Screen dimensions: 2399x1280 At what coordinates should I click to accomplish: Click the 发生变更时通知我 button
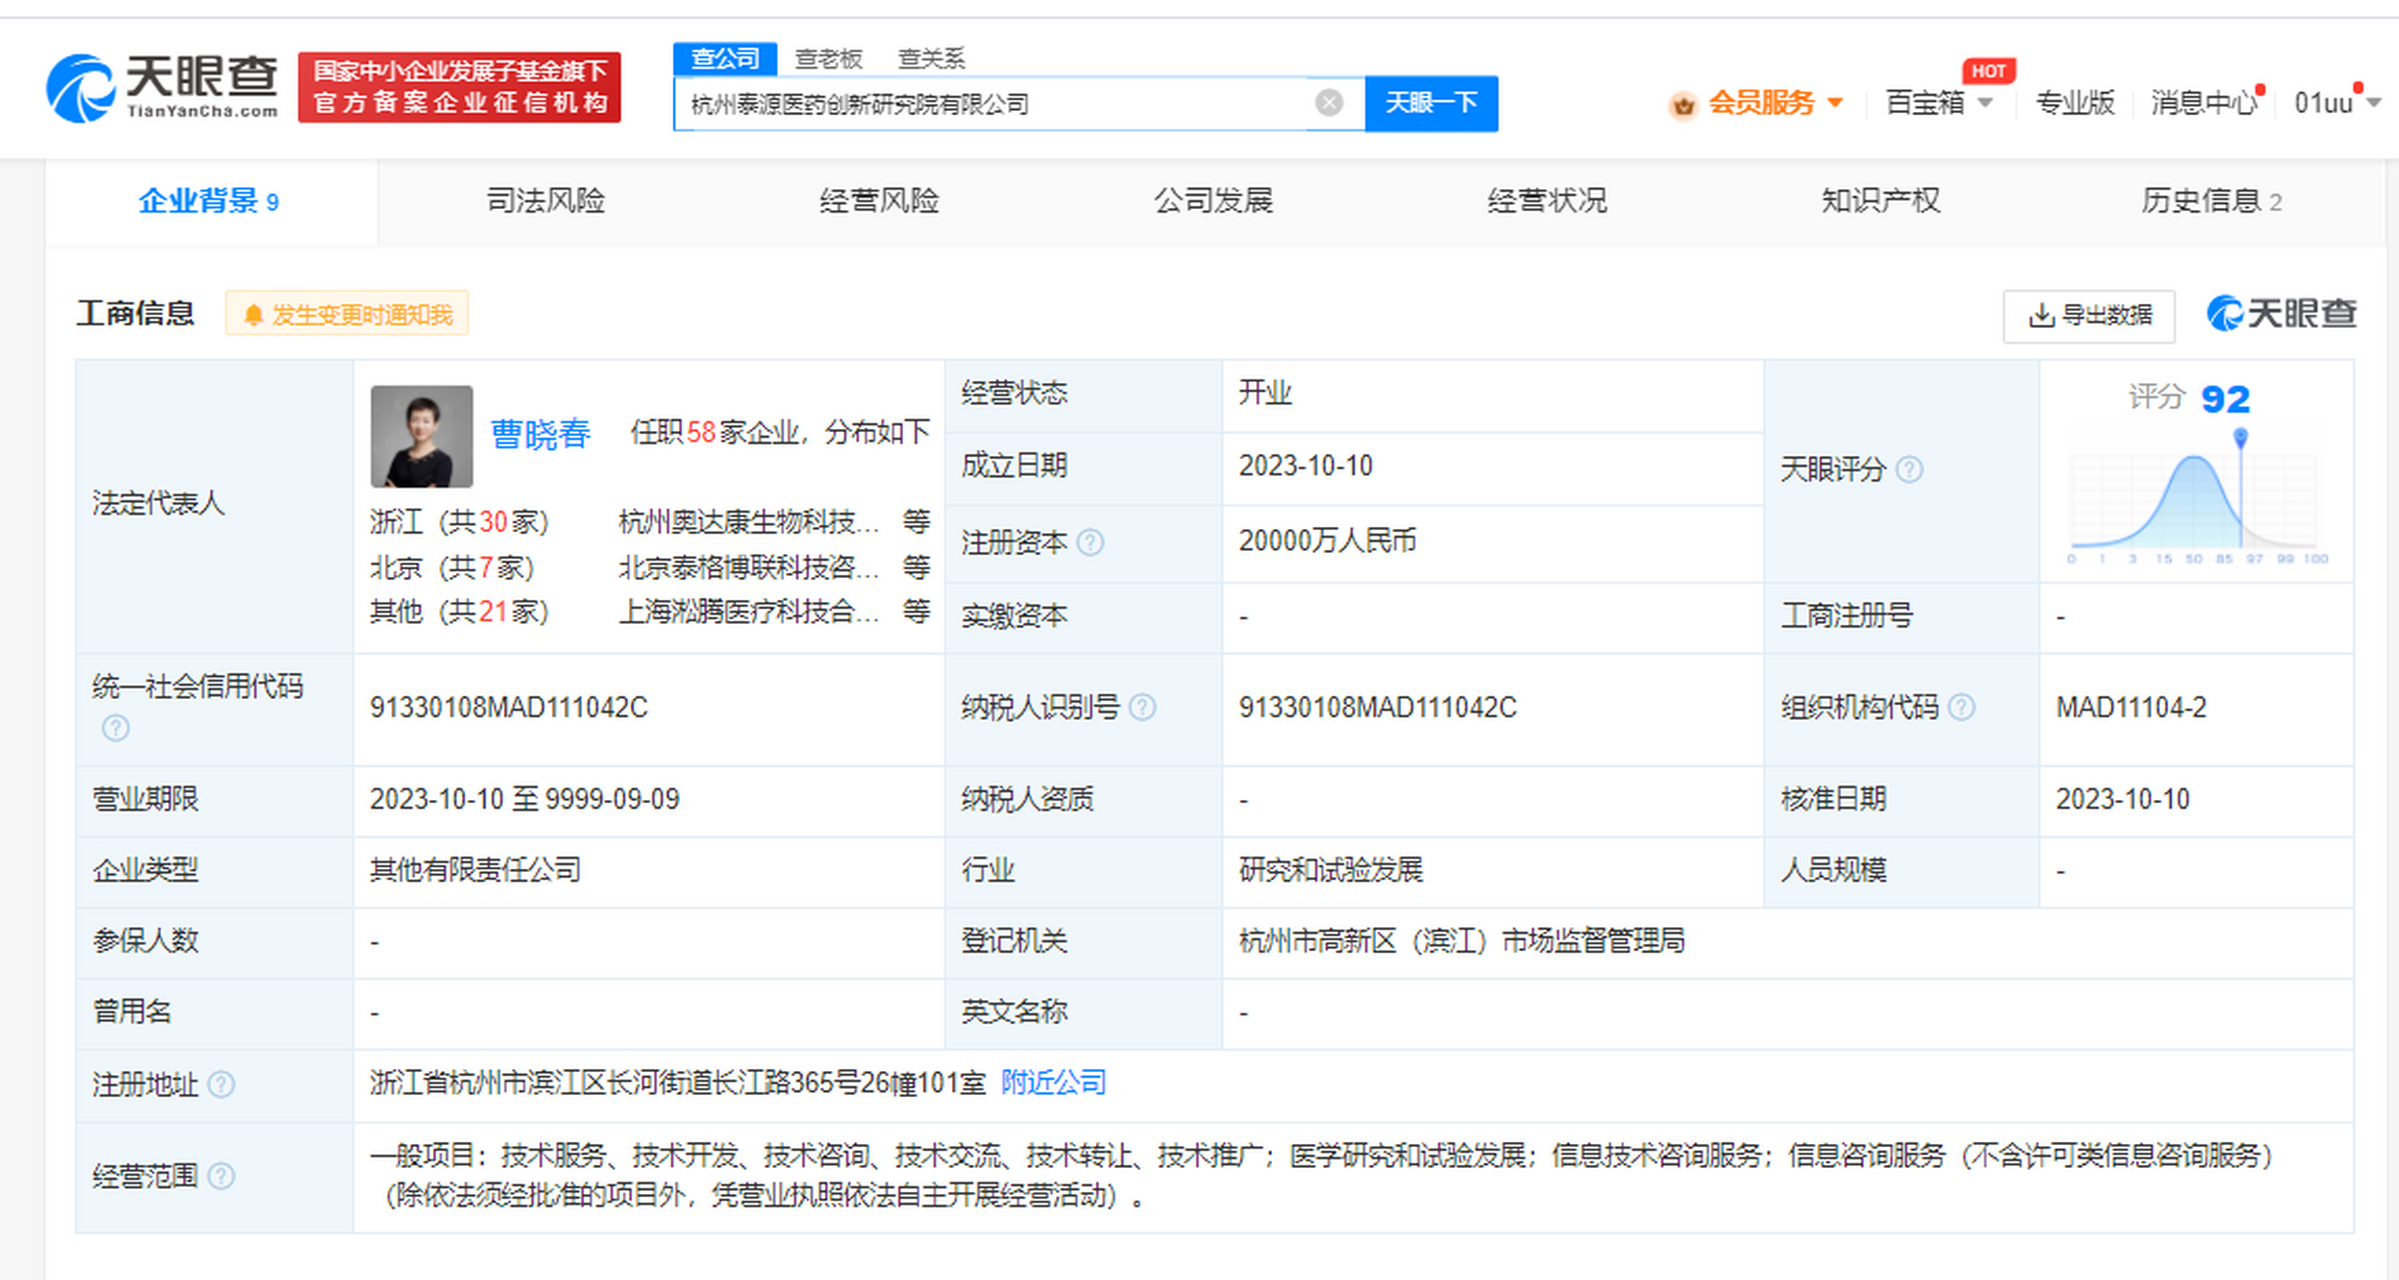347,315
